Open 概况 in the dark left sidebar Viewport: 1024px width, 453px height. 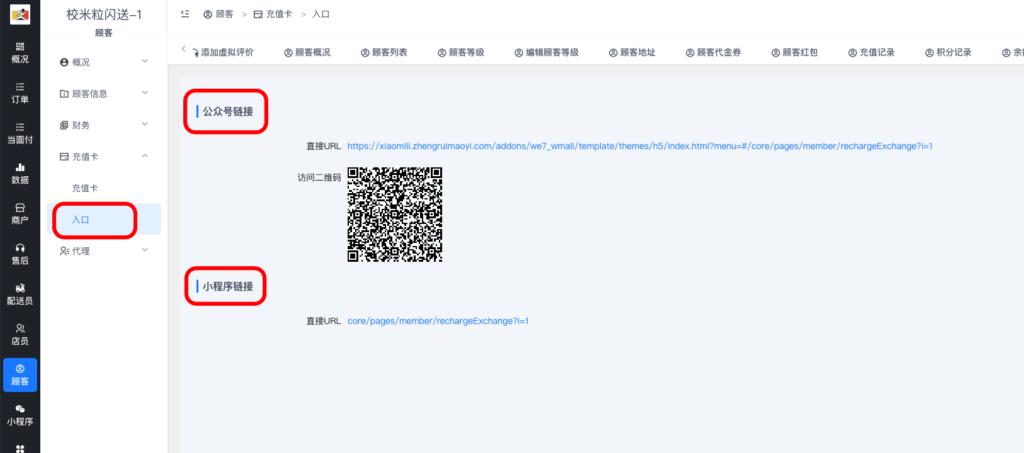point(20,52)
